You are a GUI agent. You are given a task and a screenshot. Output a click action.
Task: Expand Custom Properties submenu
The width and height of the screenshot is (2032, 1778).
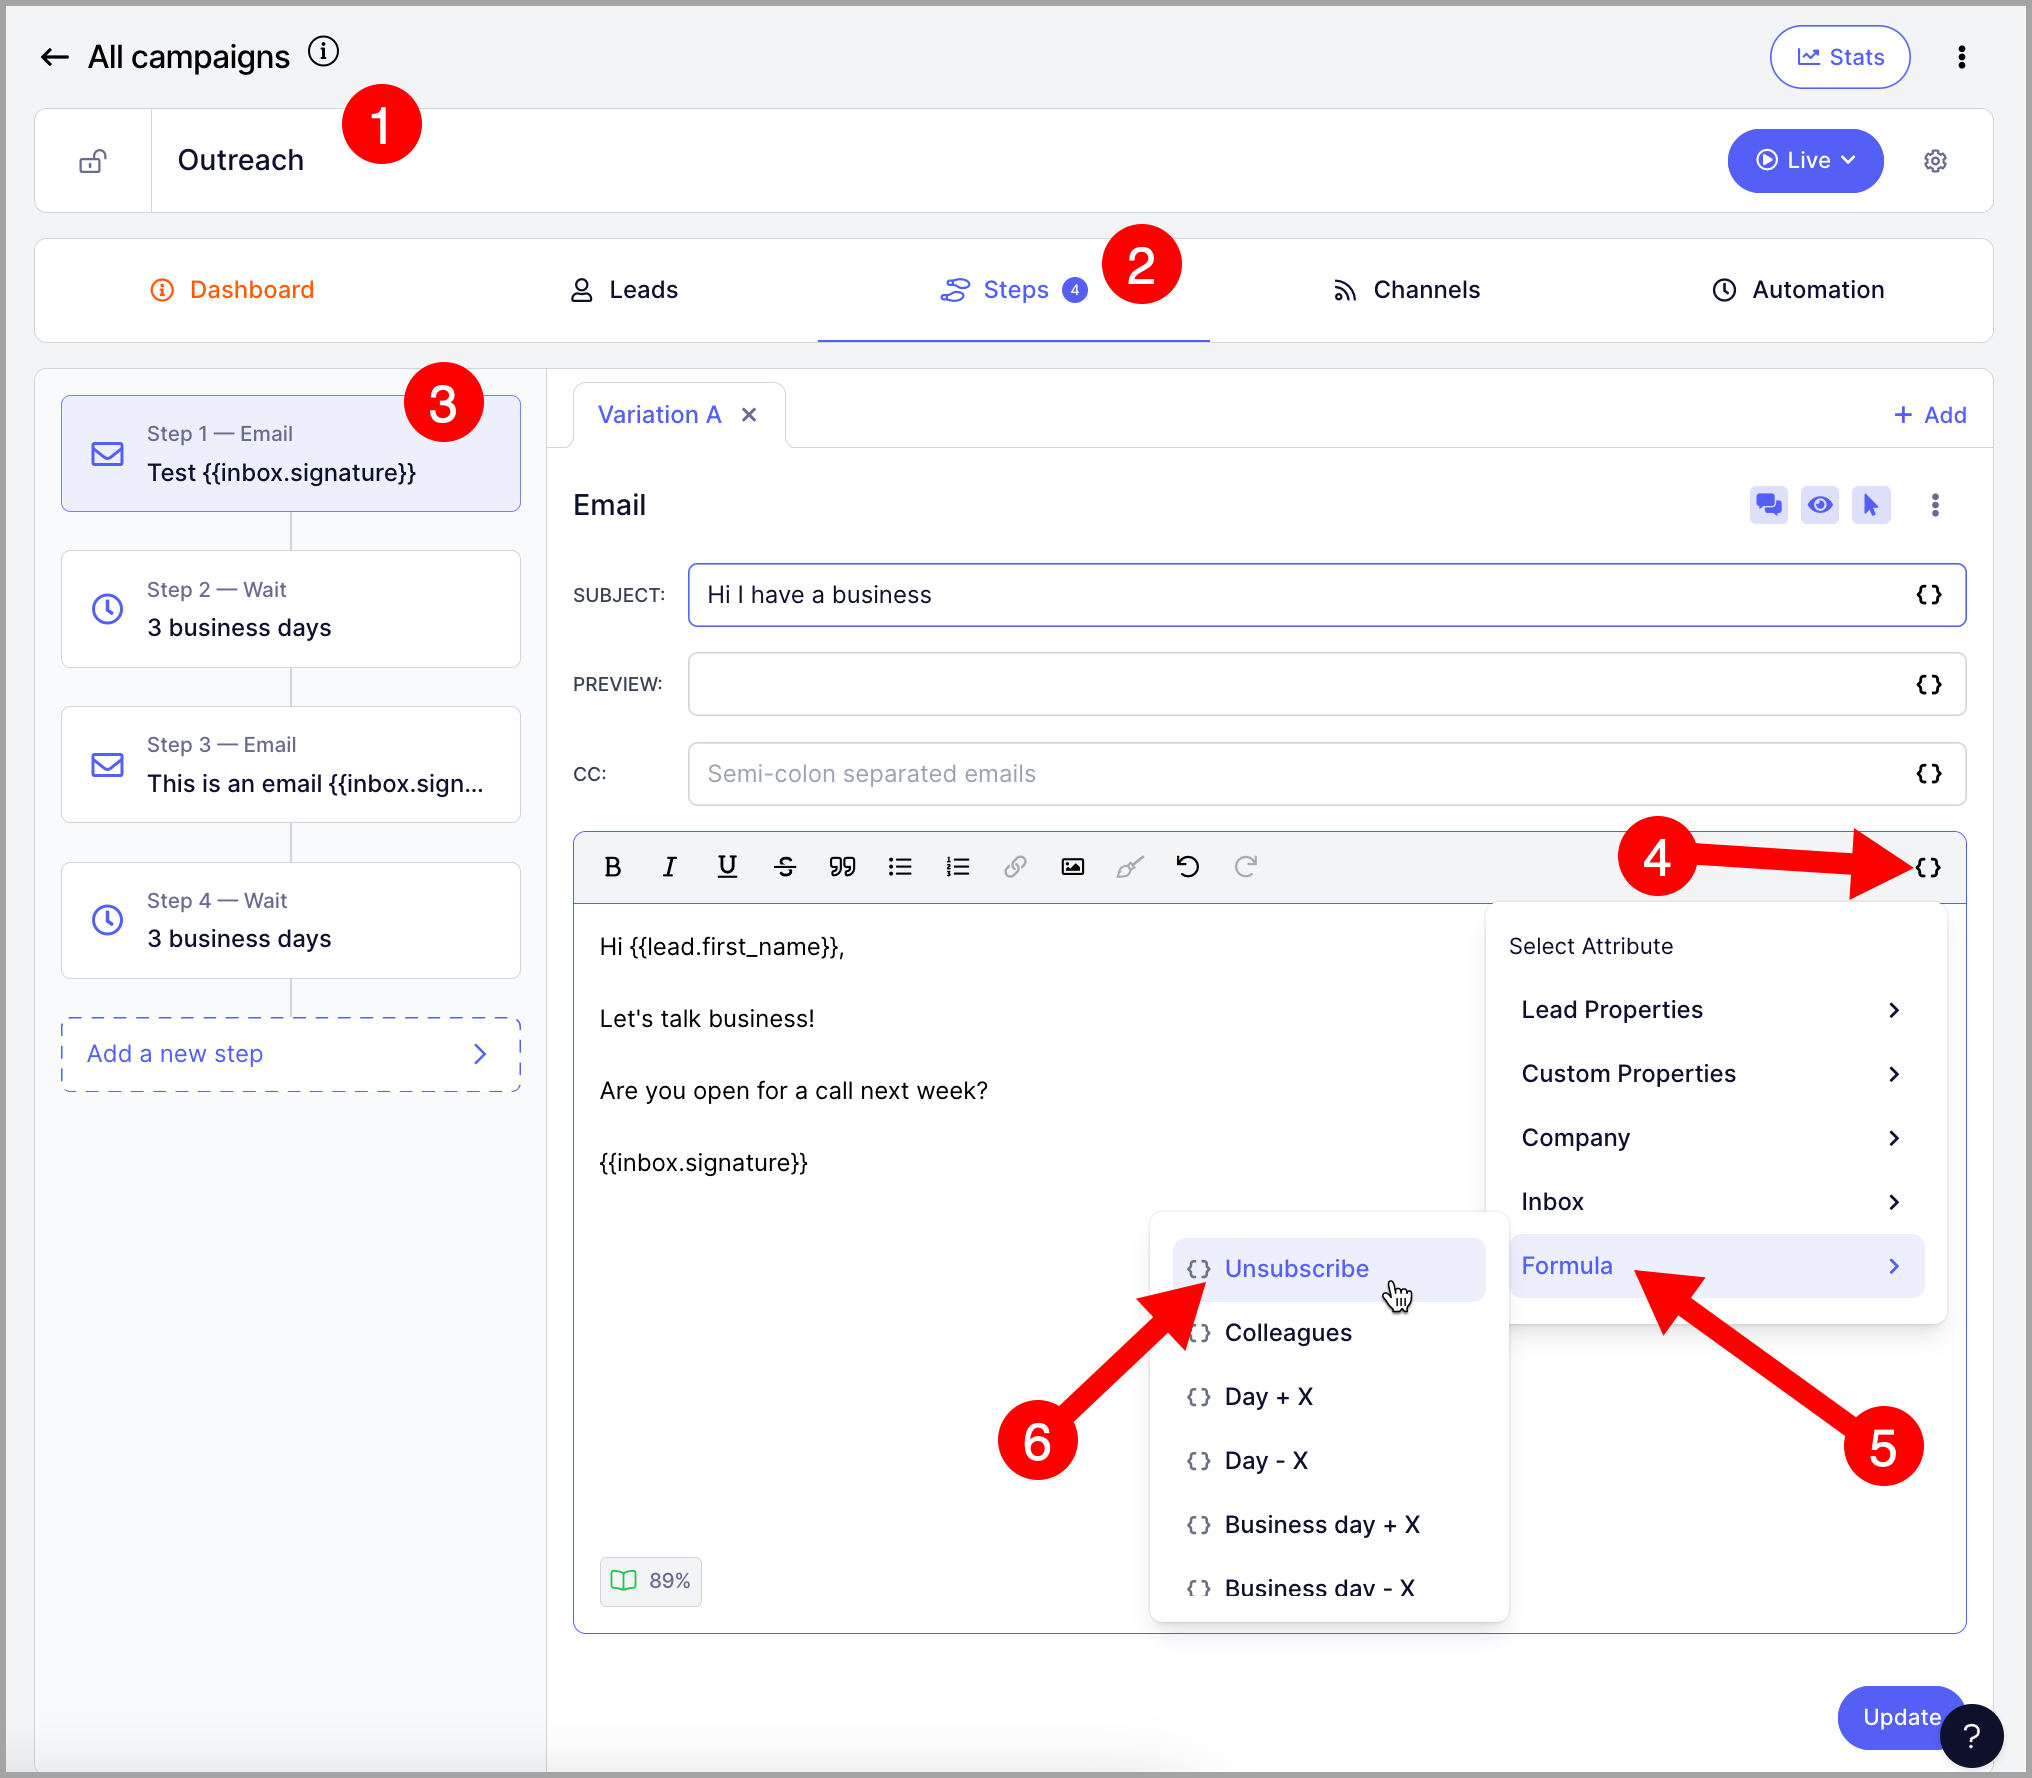click(x=1716, y=1074)
